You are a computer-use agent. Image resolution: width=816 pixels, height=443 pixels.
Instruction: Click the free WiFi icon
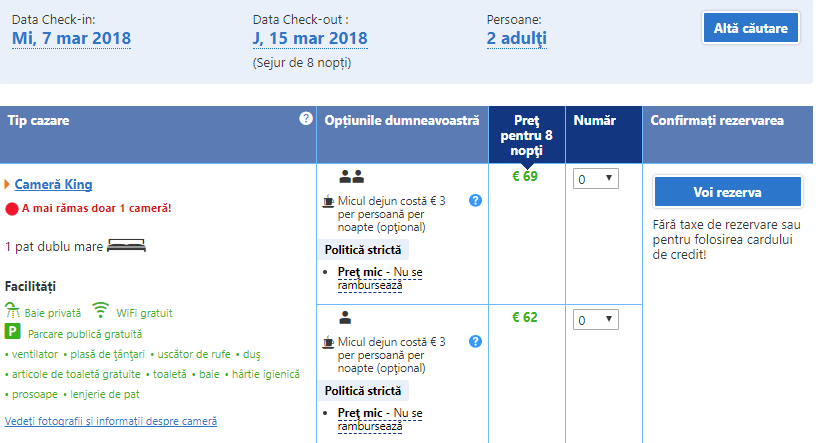click(100, 311)
